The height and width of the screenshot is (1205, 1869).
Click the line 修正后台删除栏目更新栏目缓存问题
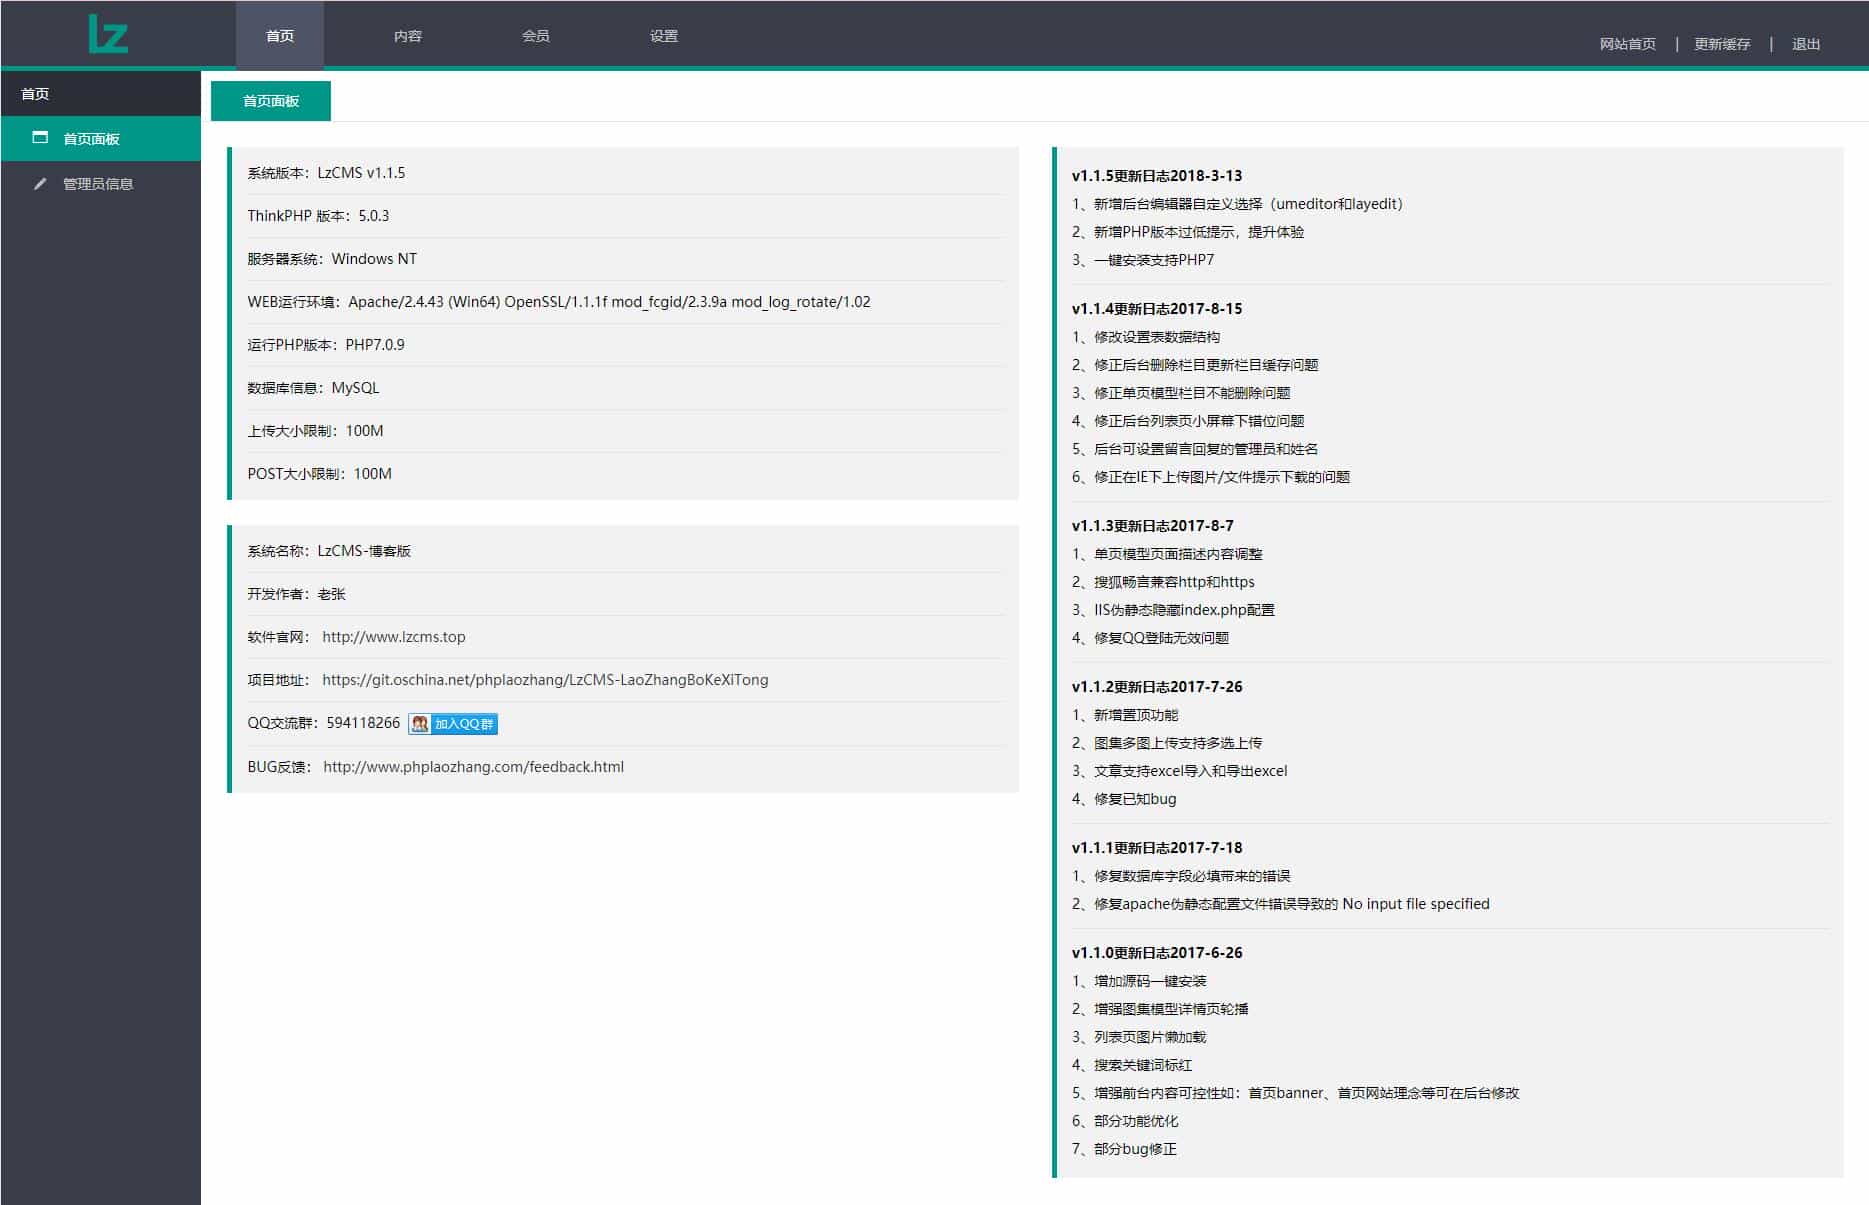click(1195, 365)
